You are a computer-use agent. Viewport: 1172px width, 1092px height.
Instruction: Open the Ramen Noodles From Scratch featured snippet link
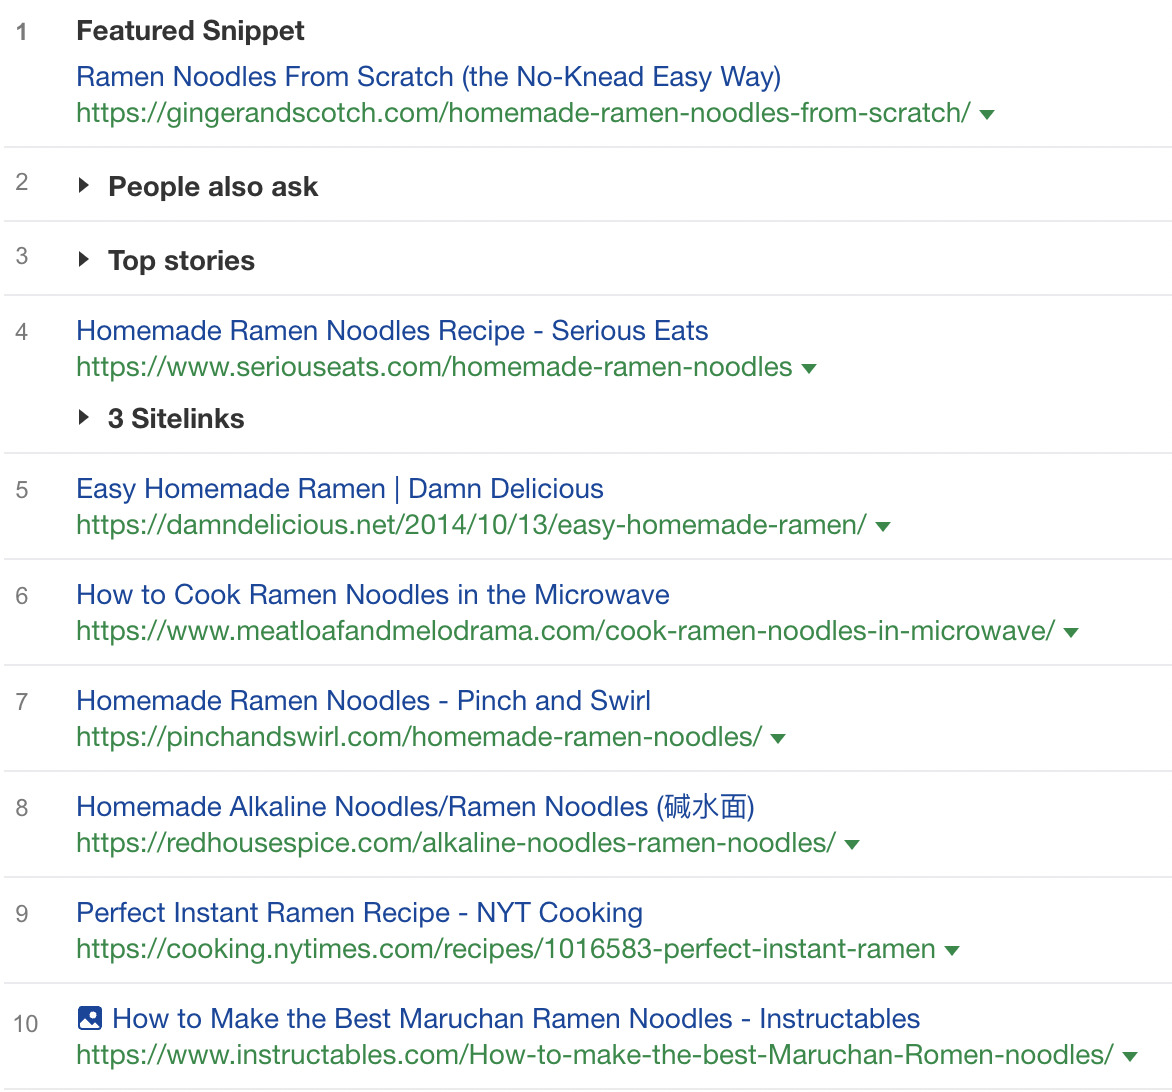(x=428, y=77)
